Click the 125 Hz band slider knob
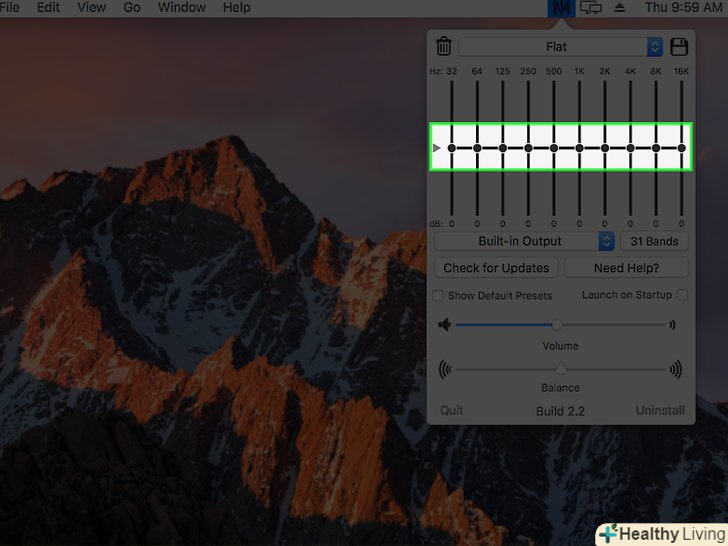728x546 pixels. pos(503,148)
